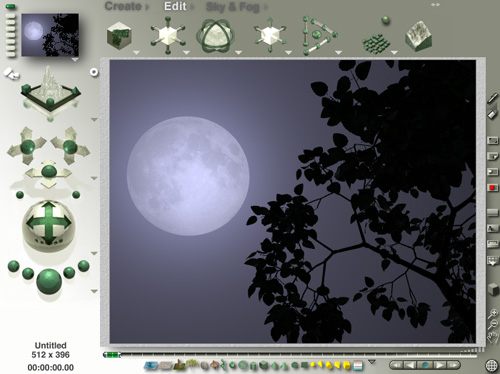Open the Materials Lab cube icon
Screen dimensions: 500x374
tap(119, 35)
